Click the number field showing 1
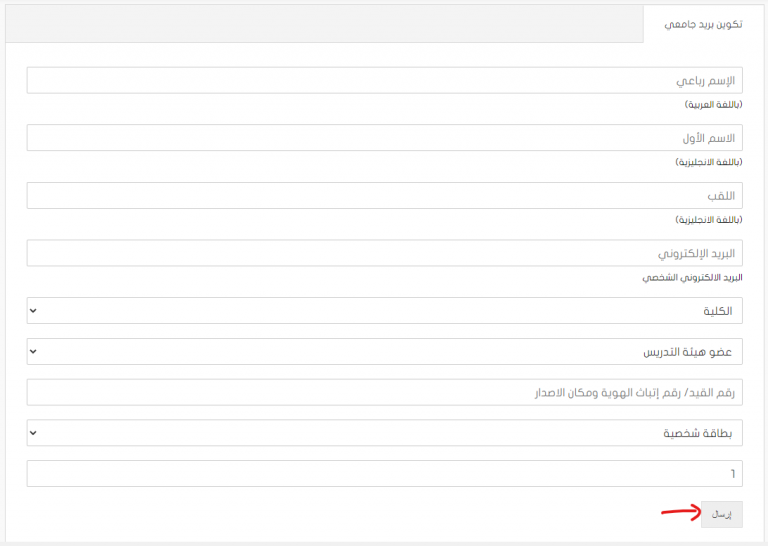768x546 pixels. (384, 473)
